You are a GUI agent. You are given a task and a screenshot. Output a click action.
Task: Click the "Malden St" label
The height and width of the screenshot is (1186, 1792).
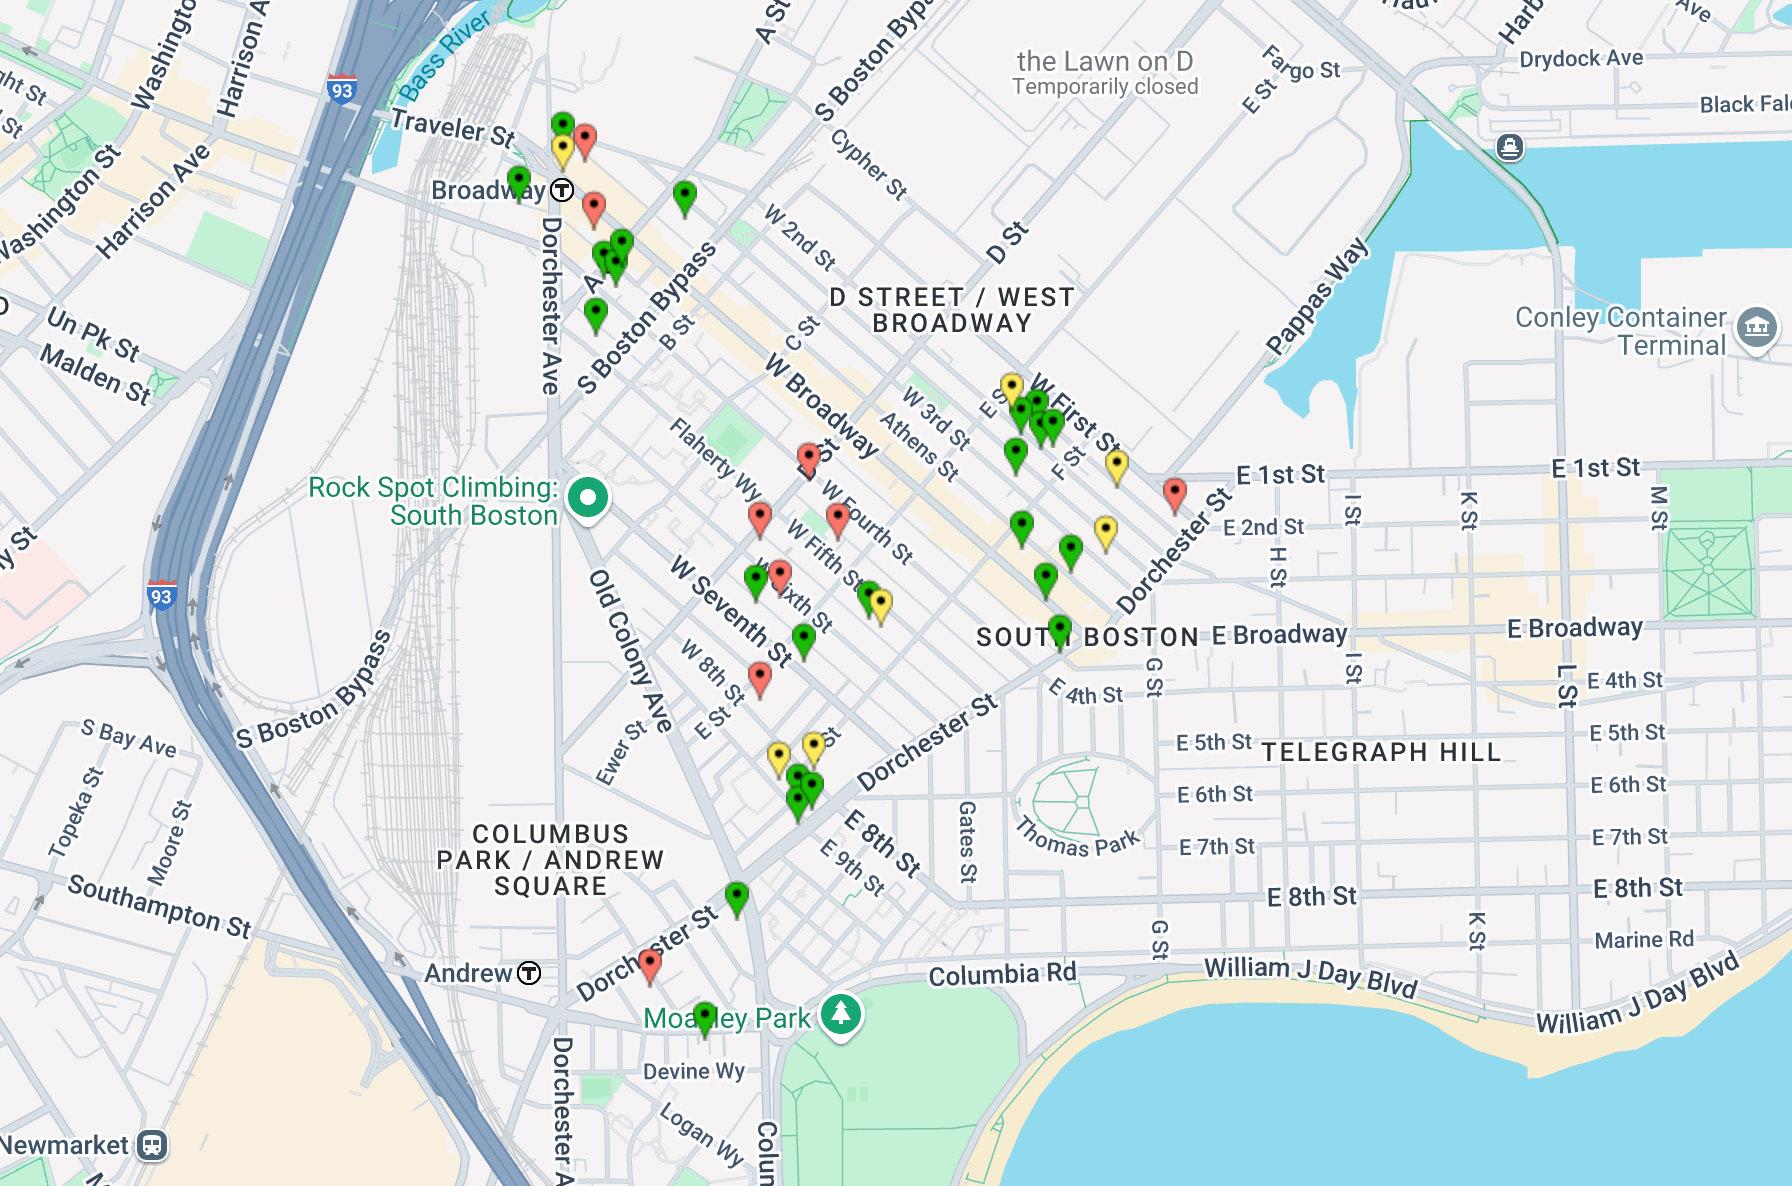(x=96, y=374)
